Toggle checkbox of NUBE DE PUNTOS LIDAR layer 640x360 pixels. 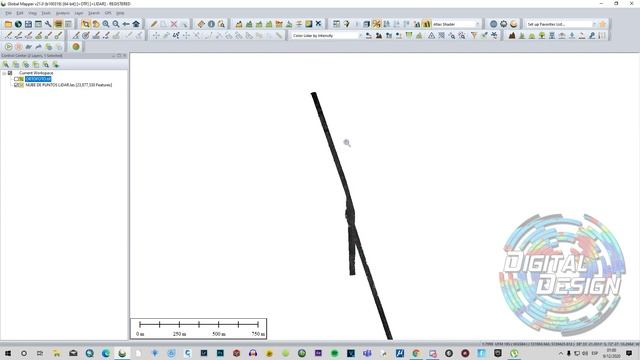pyautogui.click(x=16, y=85)
